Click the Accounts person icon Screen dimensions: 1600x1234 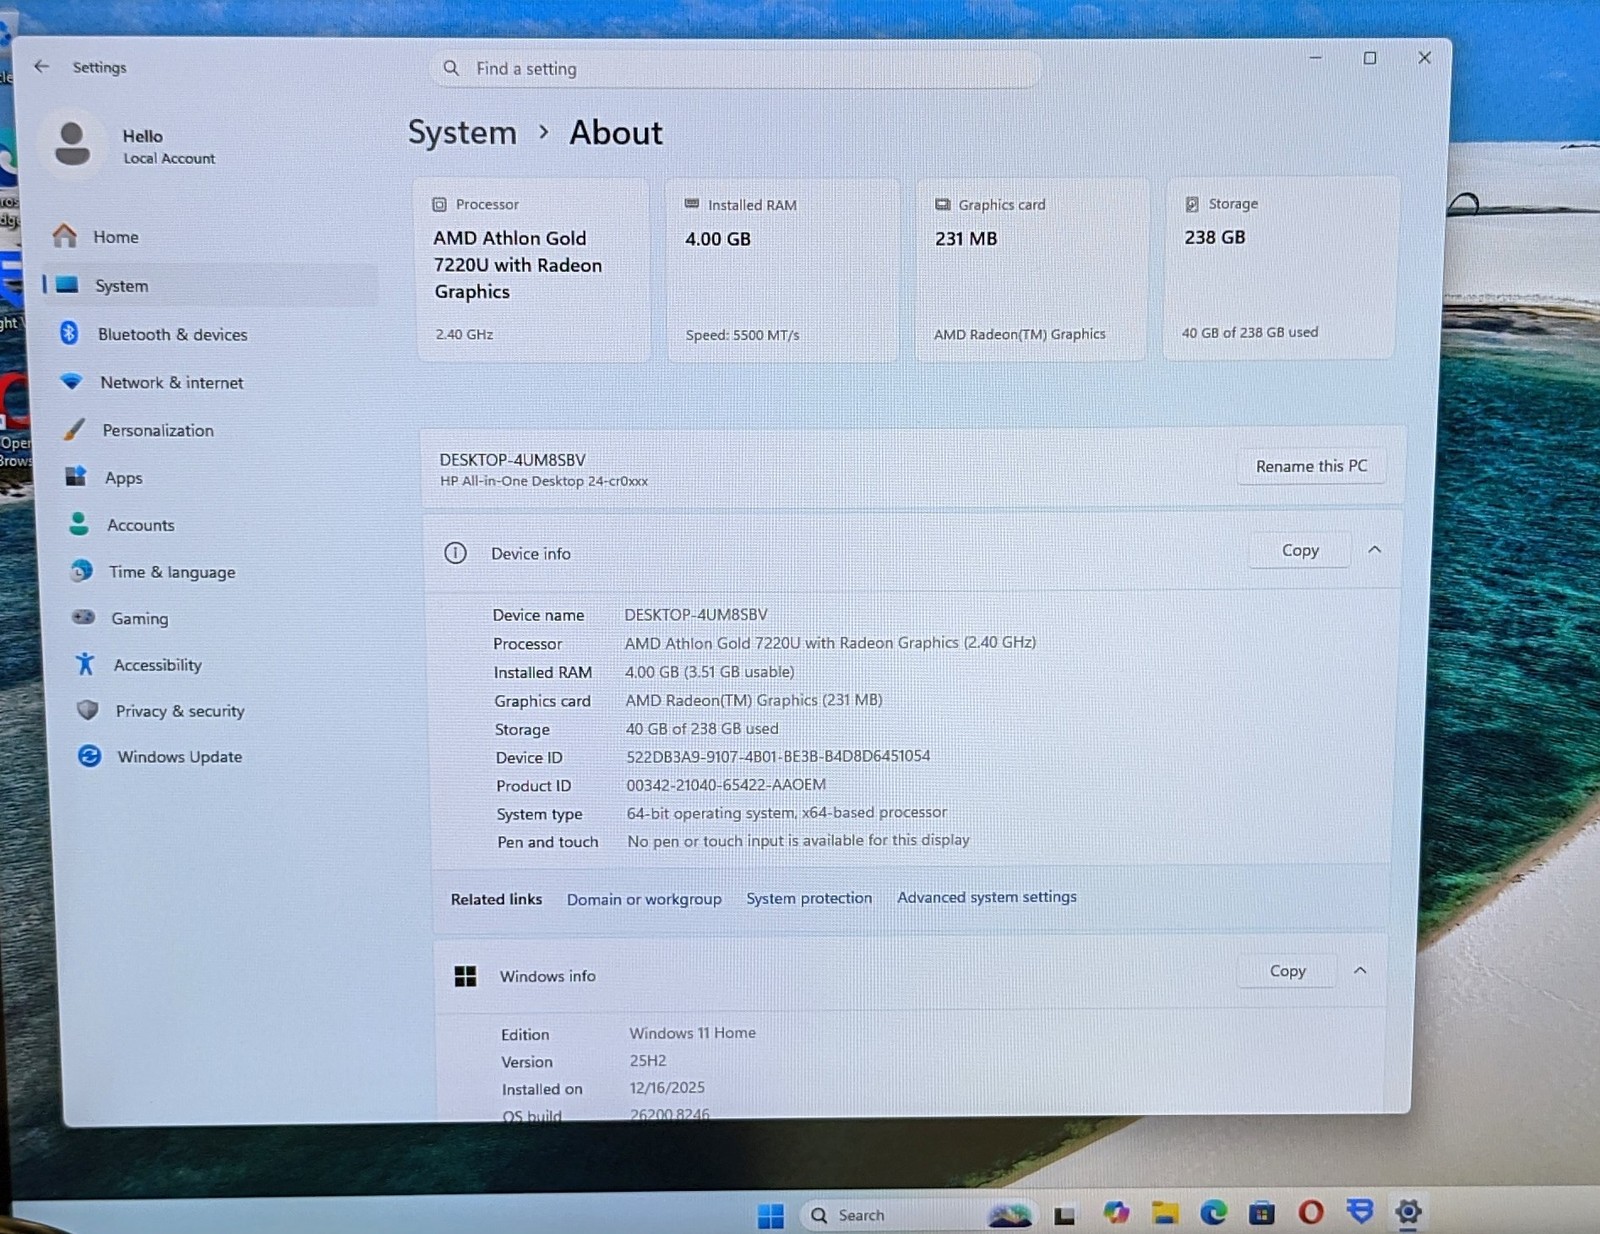[x=79, y=524]
